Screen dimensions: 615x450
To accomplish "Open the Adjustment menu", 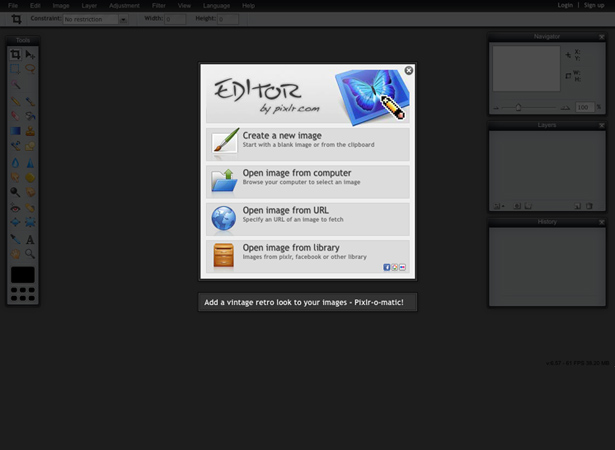I will (124, 5).
